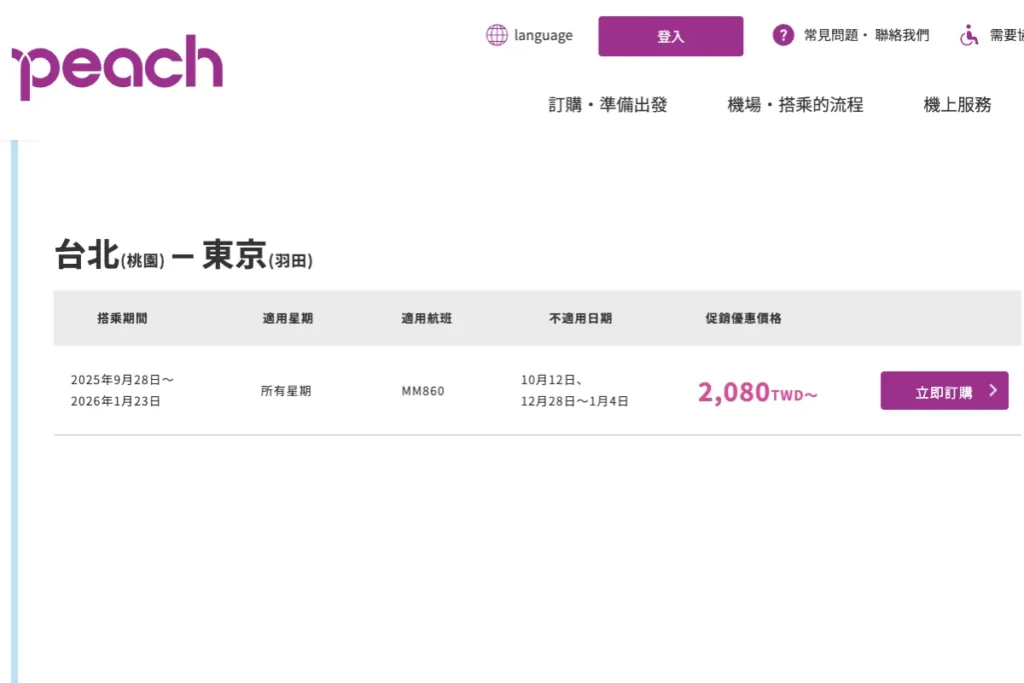The image size is (1024, 683).
Task: Click the 台北(桃園) – 東京(羽田) route heading
Action: pyautogui.click(x=184, y=254)
